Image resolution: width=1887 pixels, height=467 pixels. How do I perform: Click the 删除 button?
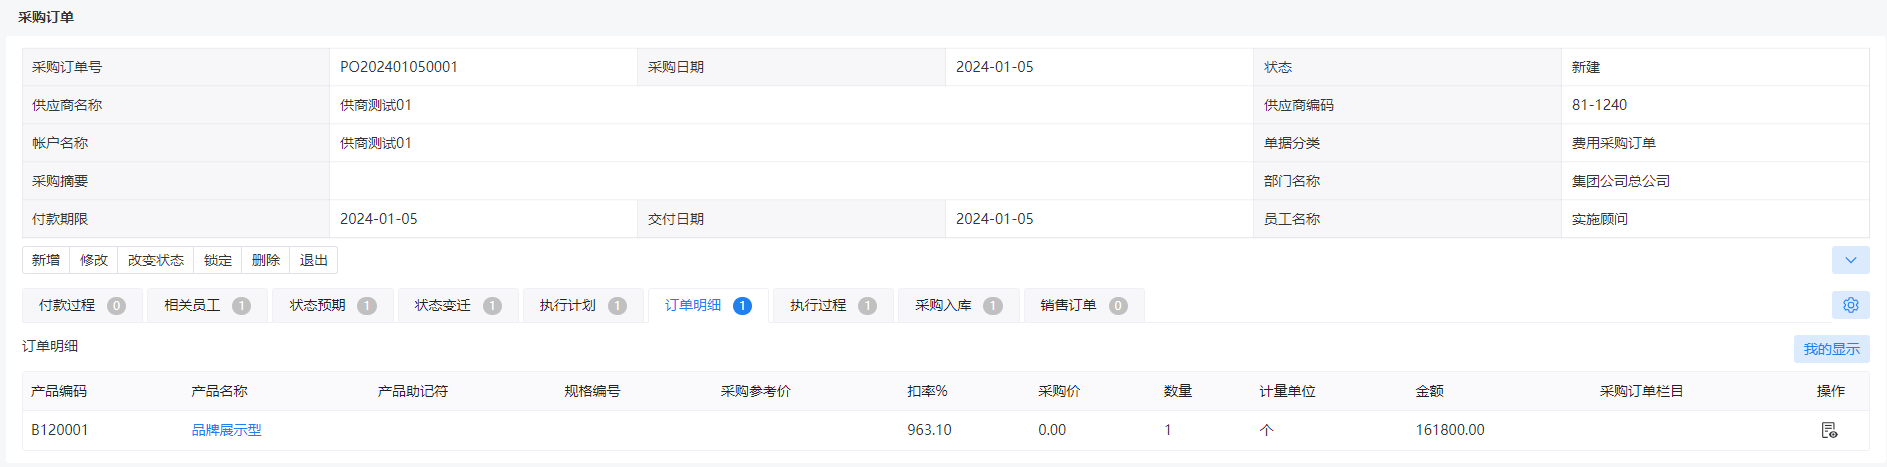tap(266, 260)
